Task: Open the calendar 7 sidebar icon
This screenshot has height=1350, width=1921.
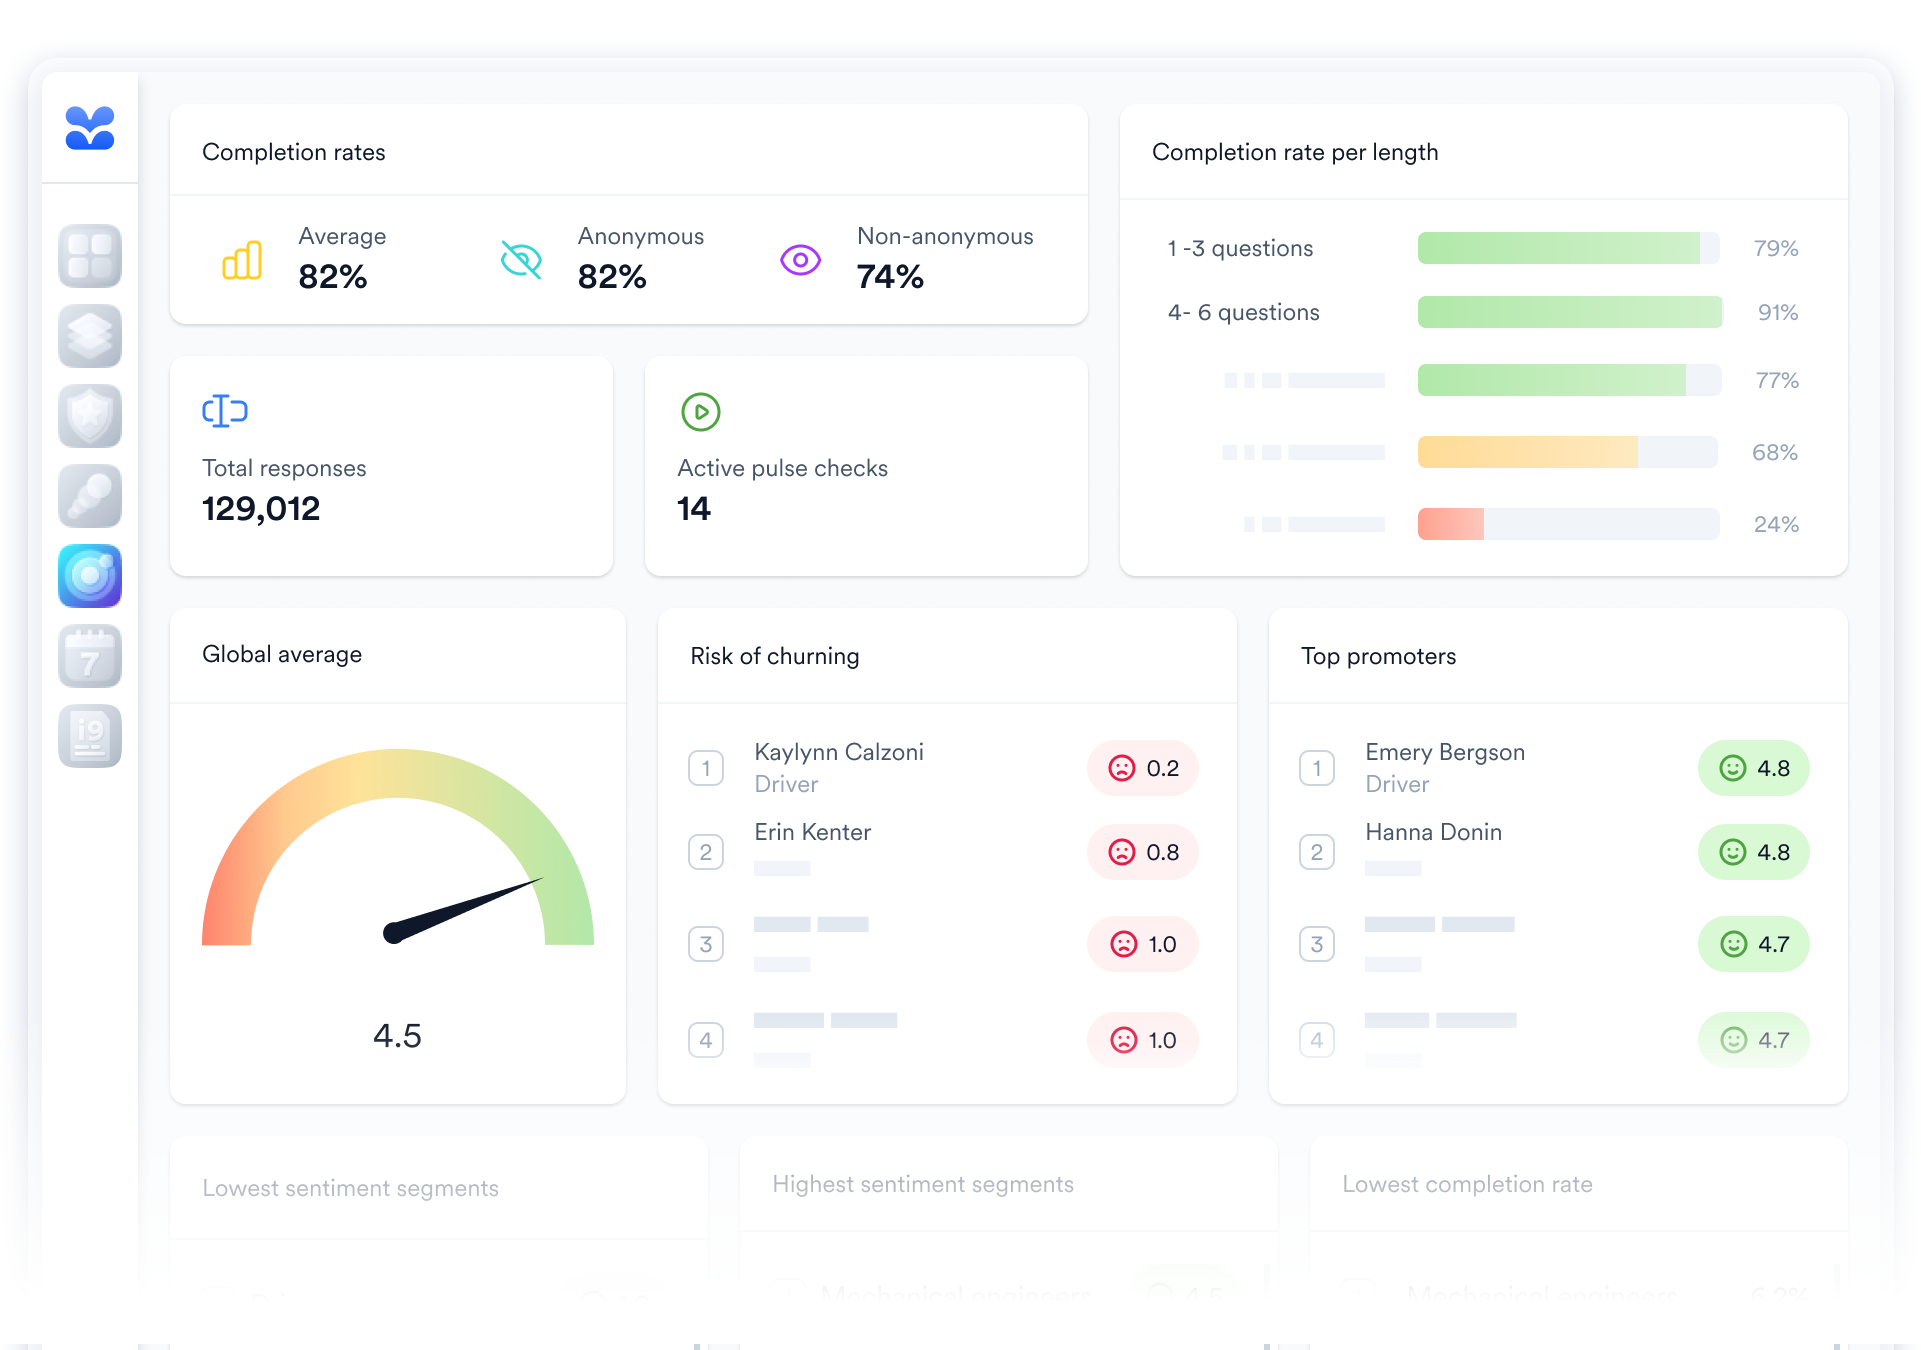Action: click(x=90, y=656)
